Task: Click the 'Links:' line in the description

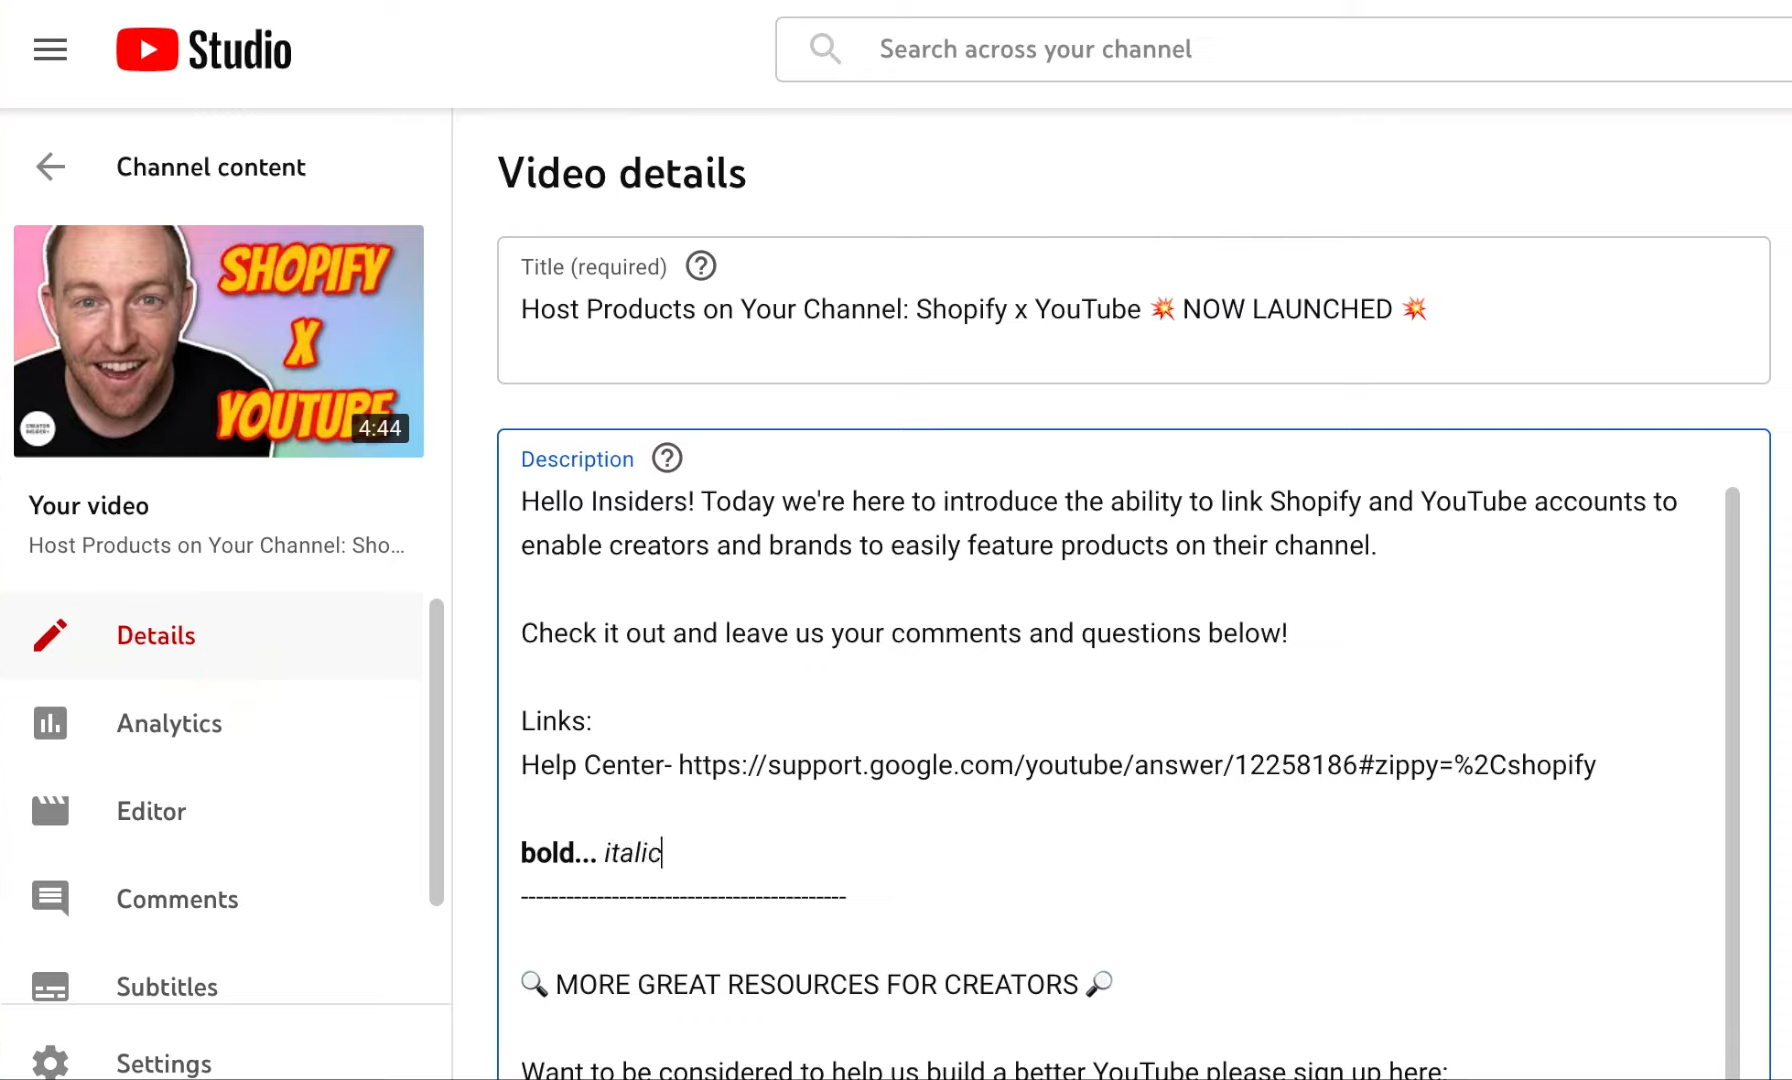Action: pyautogui.click(x=556, y=721)
